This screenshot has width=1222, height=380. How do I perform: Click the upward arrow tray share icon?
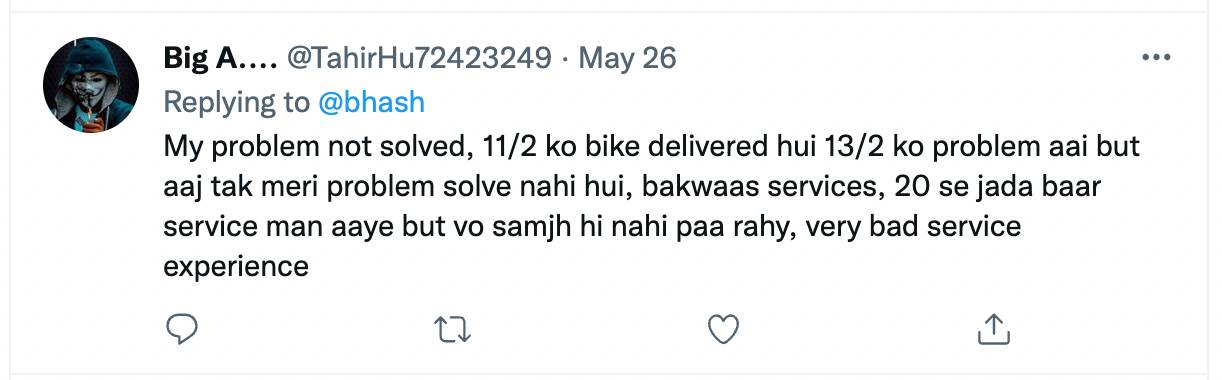click(x=993, y=328)
